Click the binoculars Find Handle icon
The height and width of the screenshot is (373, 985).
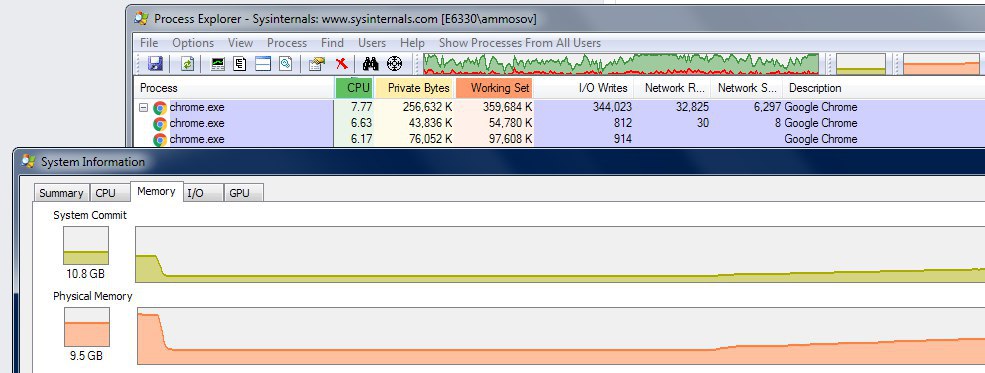[371, 63]
